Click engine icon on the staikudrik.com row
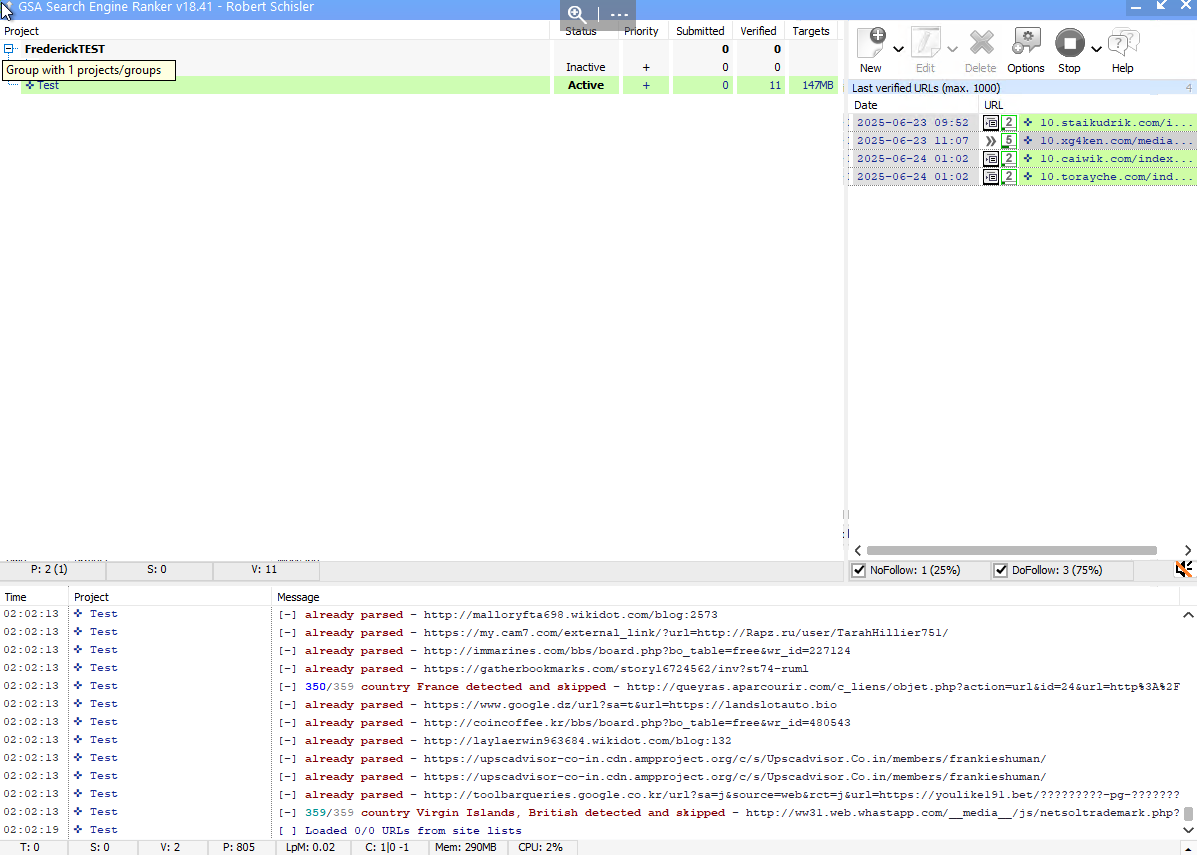The height and width of the screenshot is (855, 1197). [x=991, y=122]
